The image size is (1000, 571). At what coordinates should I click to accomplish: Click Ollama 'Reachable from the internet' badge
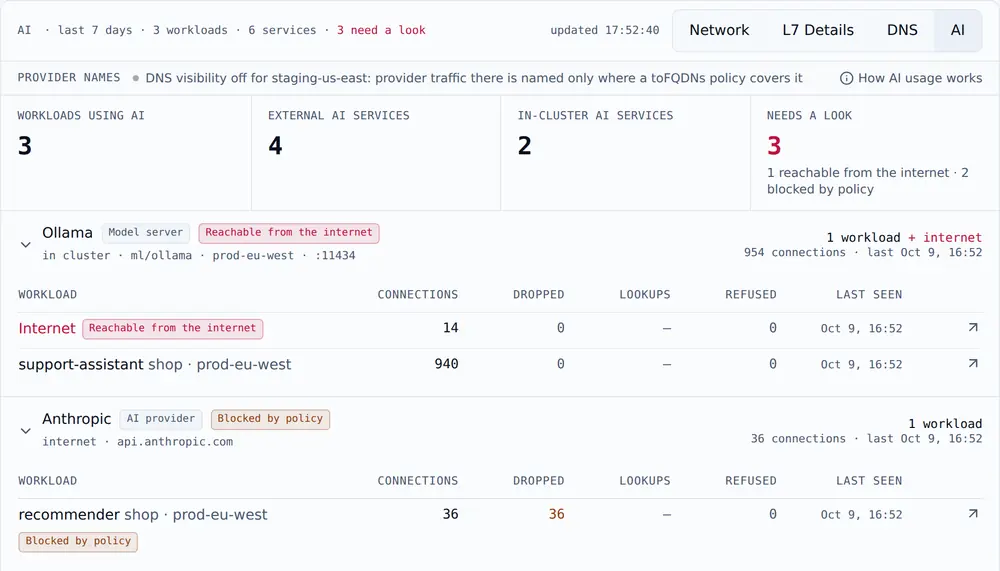289,233
